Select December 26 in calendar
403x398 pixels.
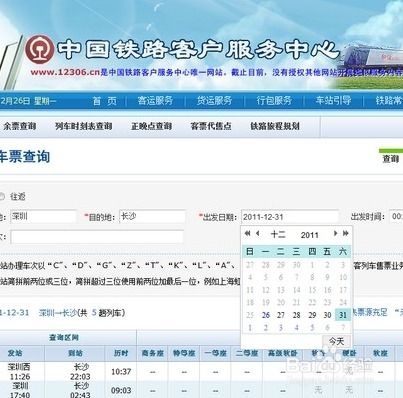coord(266,315)
